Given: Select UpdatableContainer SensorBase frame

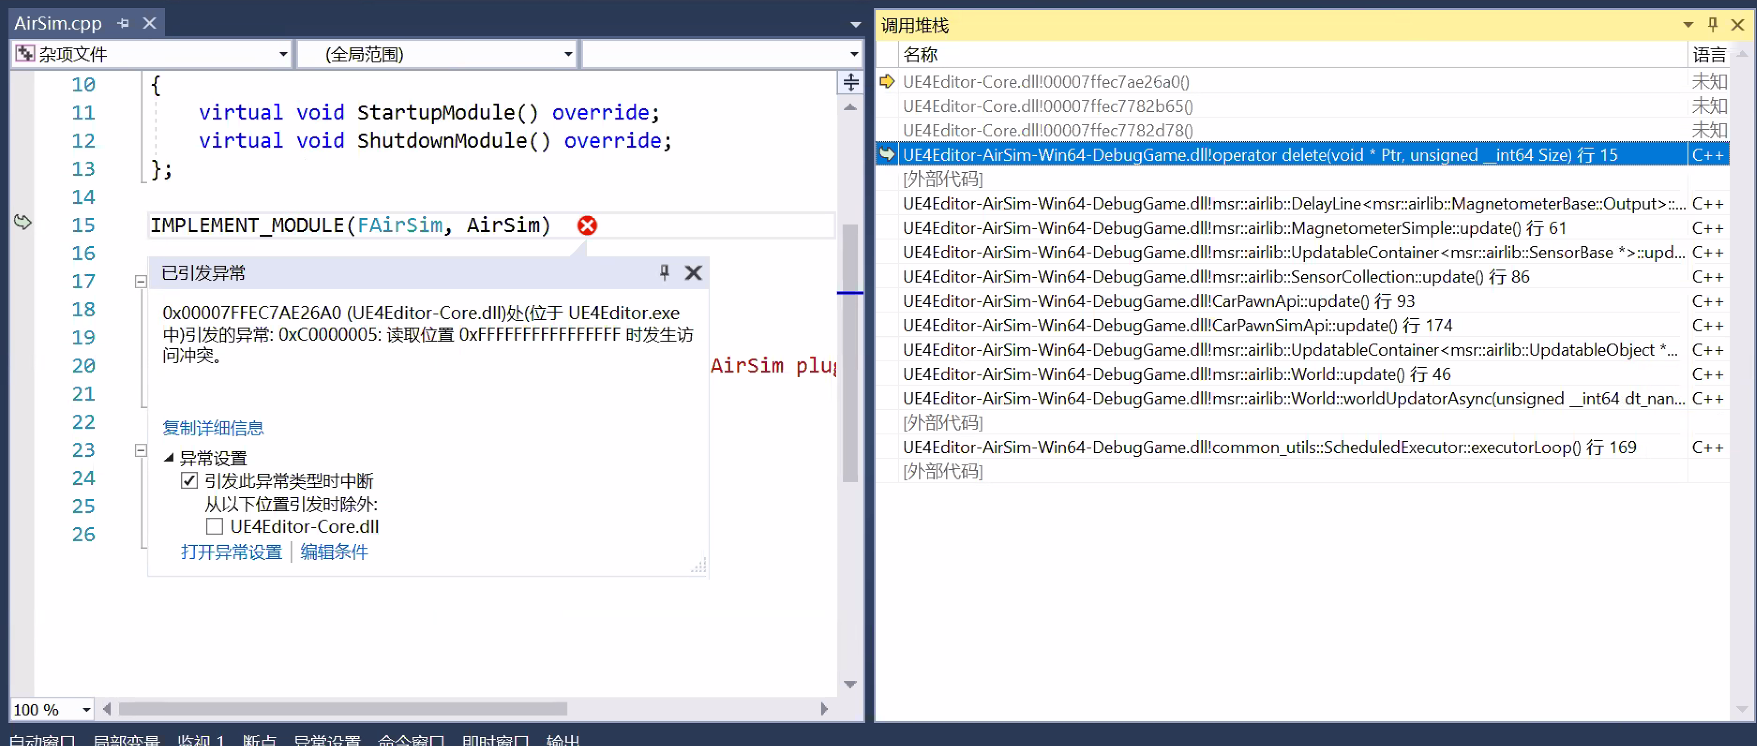Looking at the screenshot, I should 1303,252.
